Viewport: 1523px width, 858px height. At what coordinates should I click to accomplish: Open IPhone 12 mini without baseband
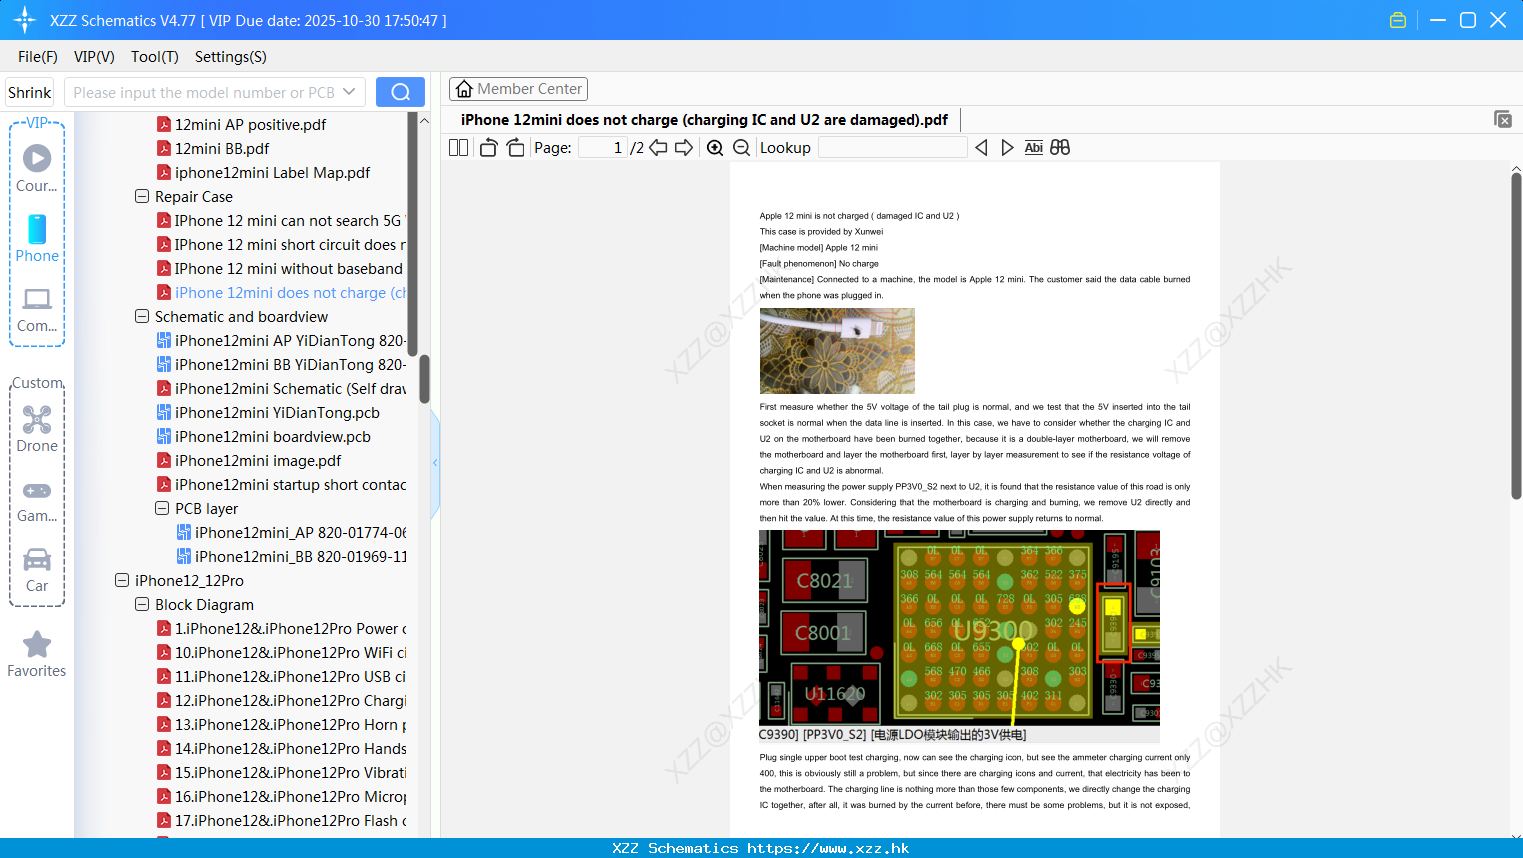(x=281, y=269)
